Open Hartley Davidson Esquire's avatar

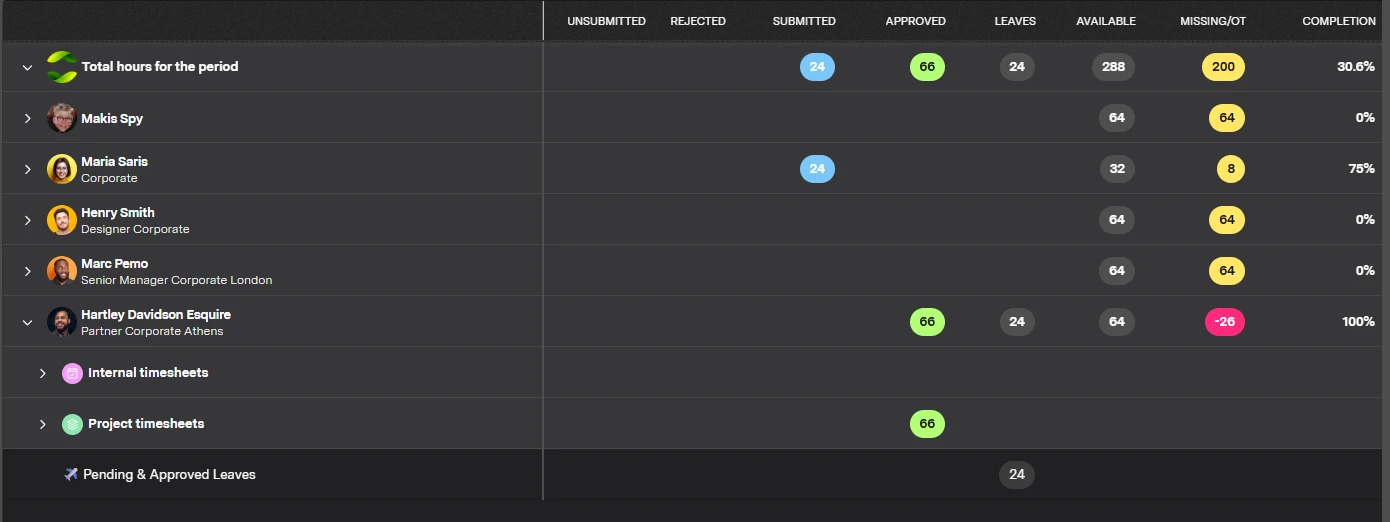[x=62, y=322]
